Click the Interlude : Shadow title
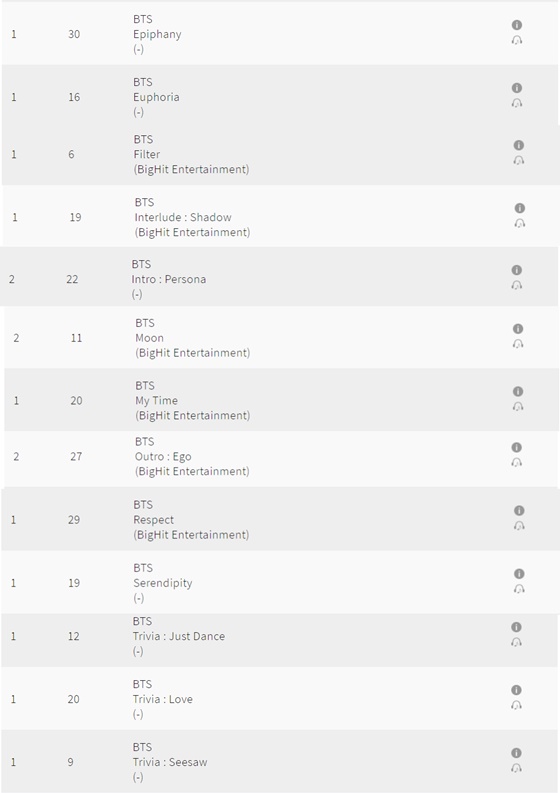Viewport: 560px width, 793px height. (183, 217)
